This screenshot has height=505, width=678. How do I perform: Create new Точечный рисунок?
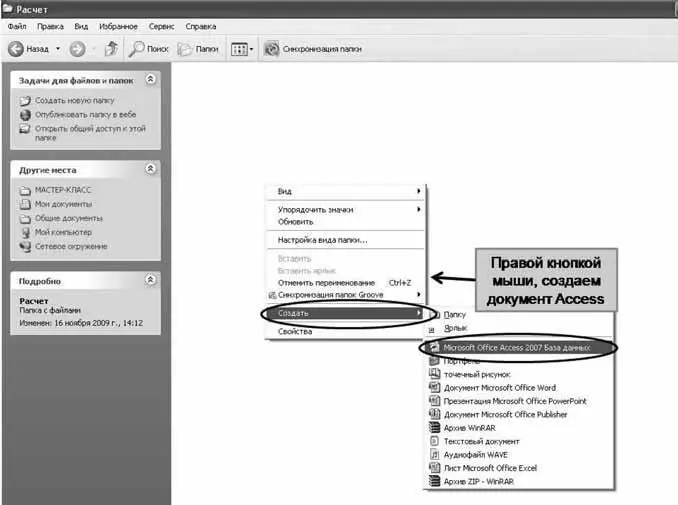pyautogui.click(x=519, y=374)
